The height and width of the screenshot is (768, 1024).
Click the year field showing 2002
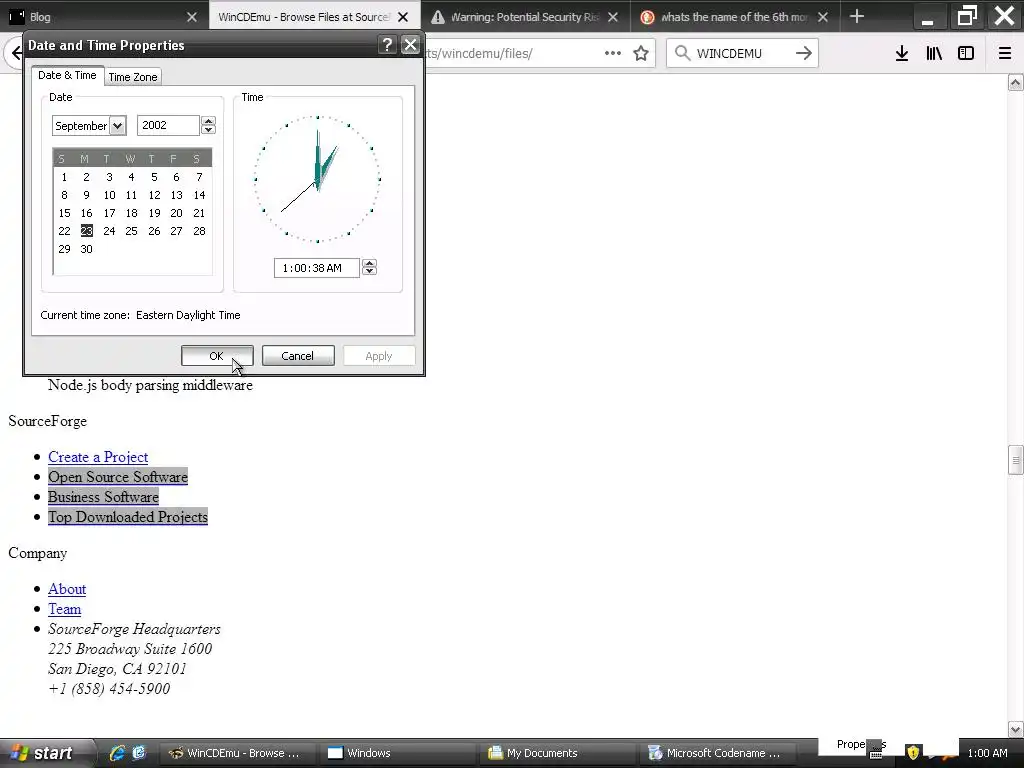(168, 125)
